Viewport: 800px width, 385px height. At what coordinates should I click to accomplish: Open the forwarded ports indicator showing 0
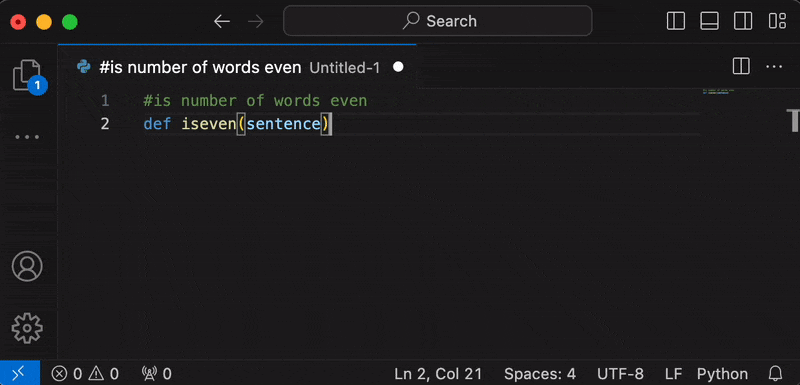pos(156,374)
